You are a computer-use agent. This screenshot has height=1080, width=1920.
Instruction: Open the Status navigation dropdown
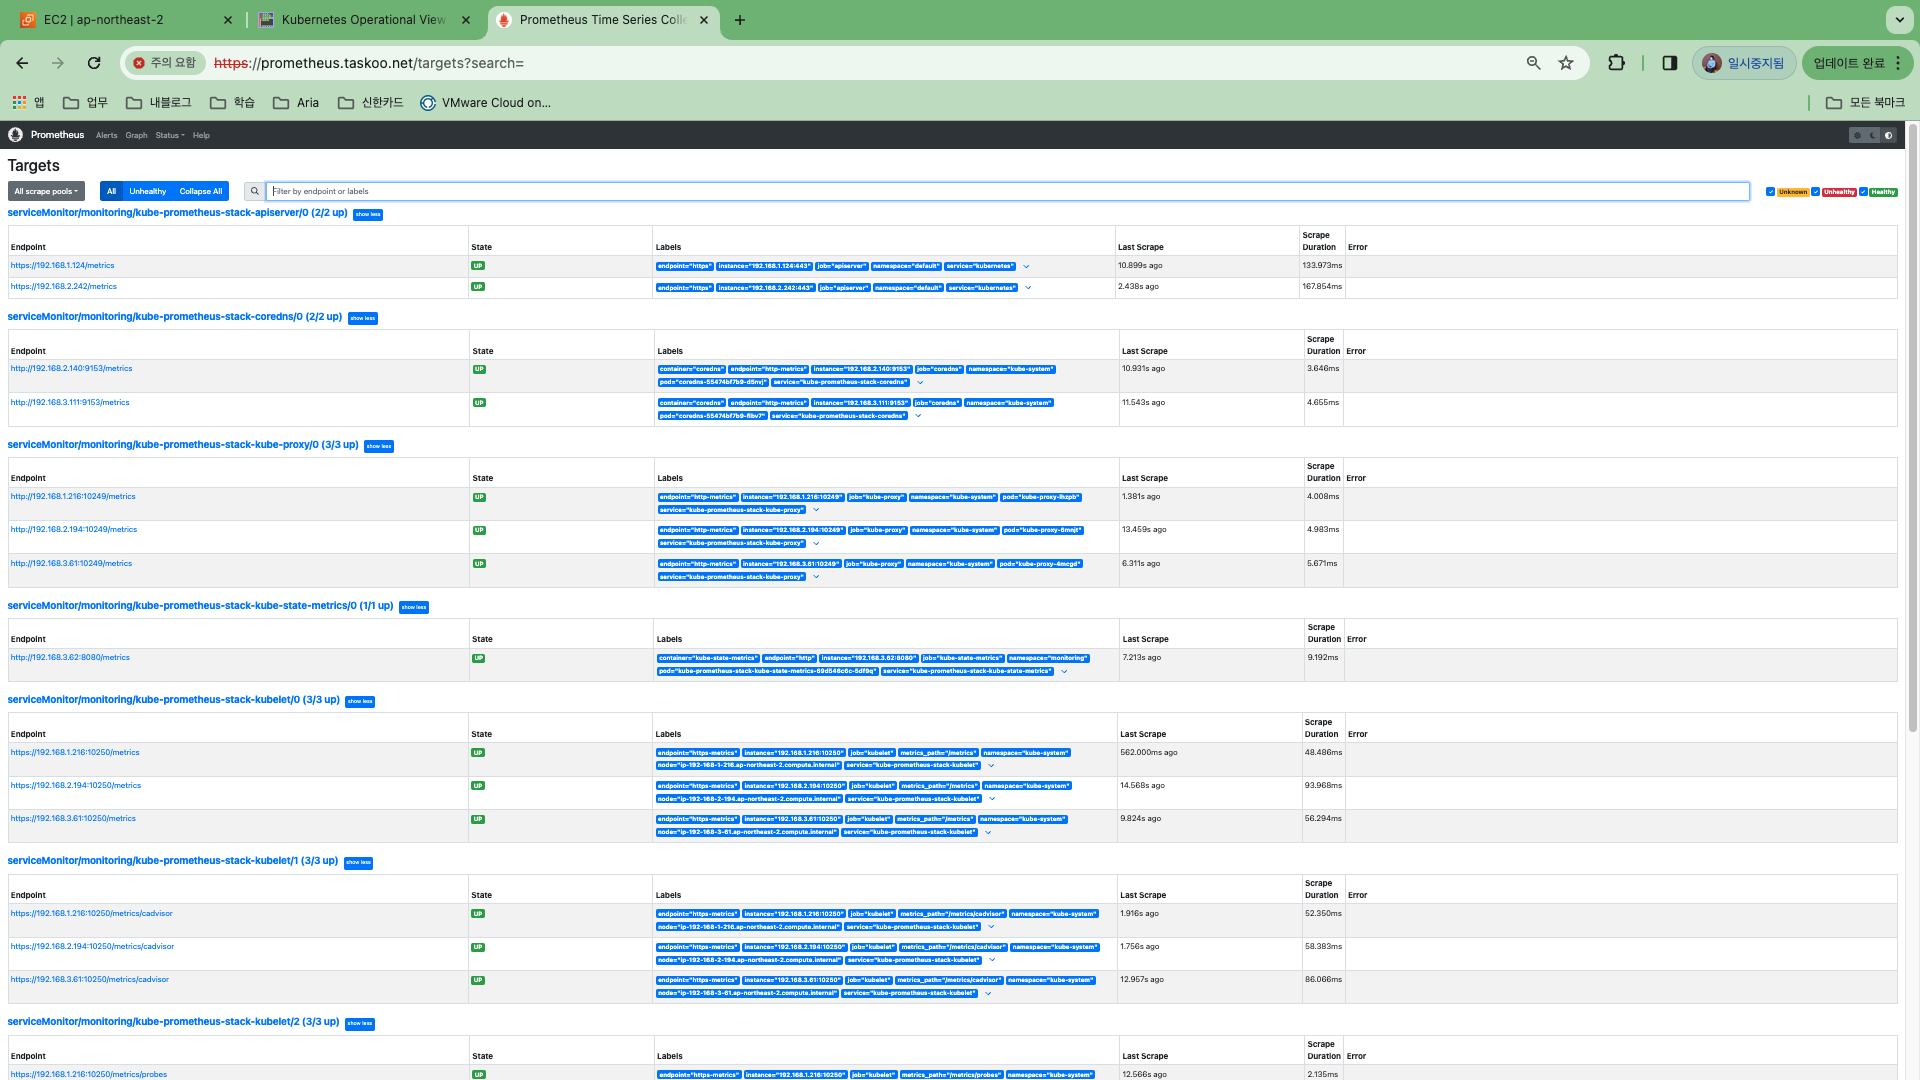click(170, 135)
